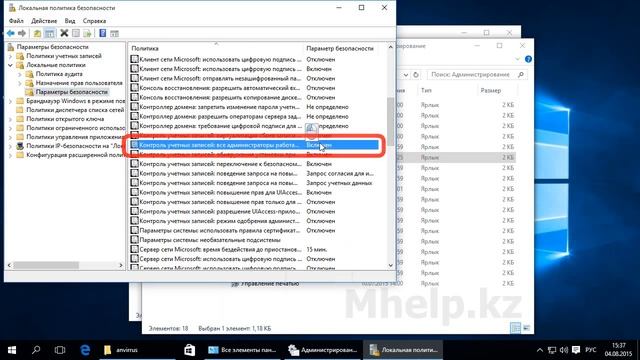
Task: Open the Вид menu
Action: pyautogui.click(x=70, y=21)
